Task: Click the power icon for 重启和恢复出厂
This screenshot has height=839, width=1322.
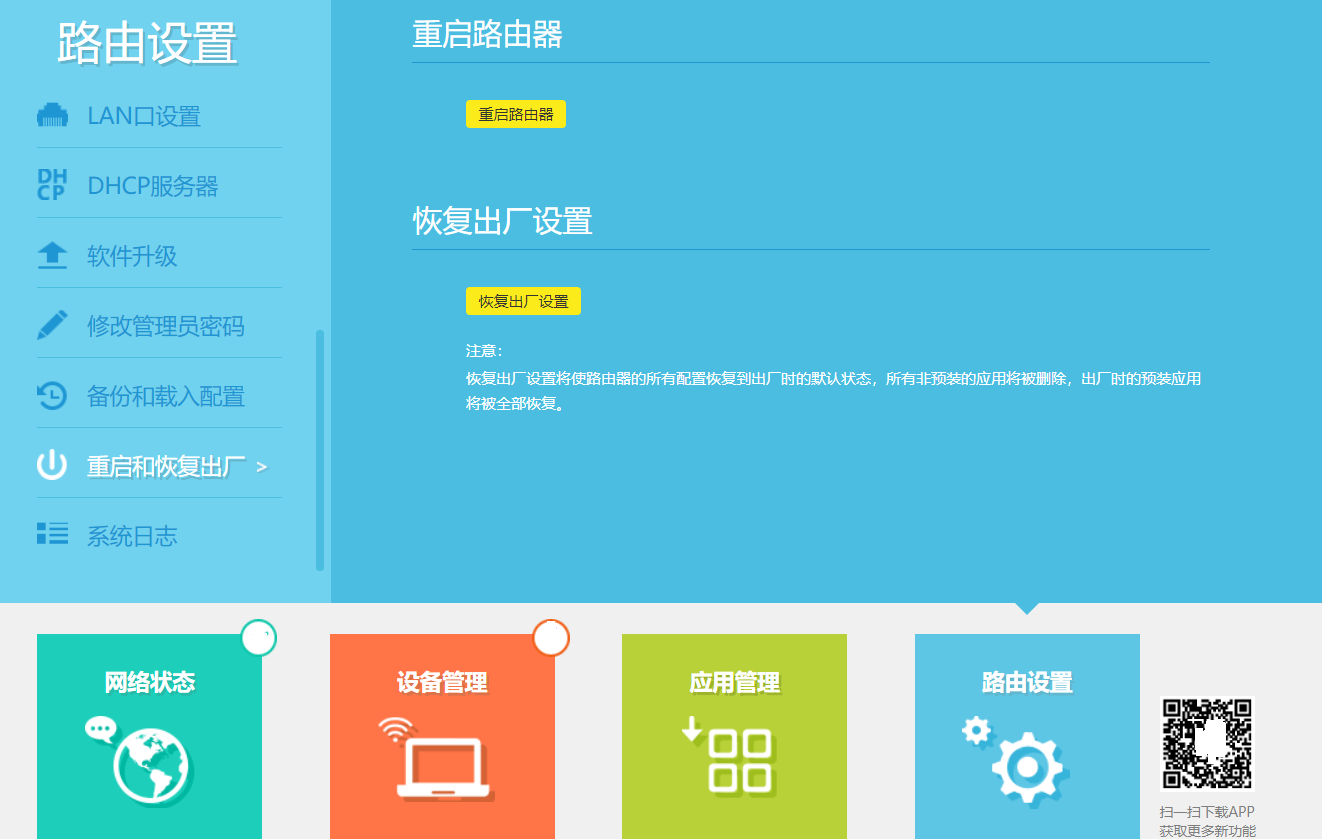Action: click(52, 465)
